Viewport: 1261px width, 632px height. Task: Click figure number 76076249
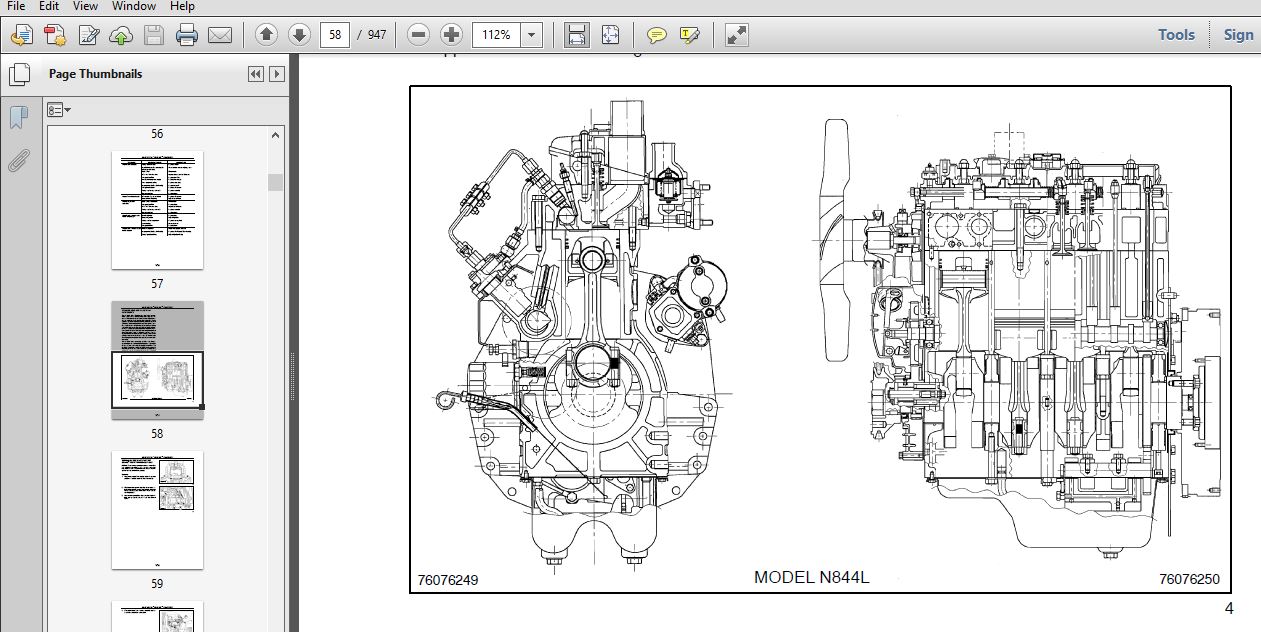click(448, 580)
